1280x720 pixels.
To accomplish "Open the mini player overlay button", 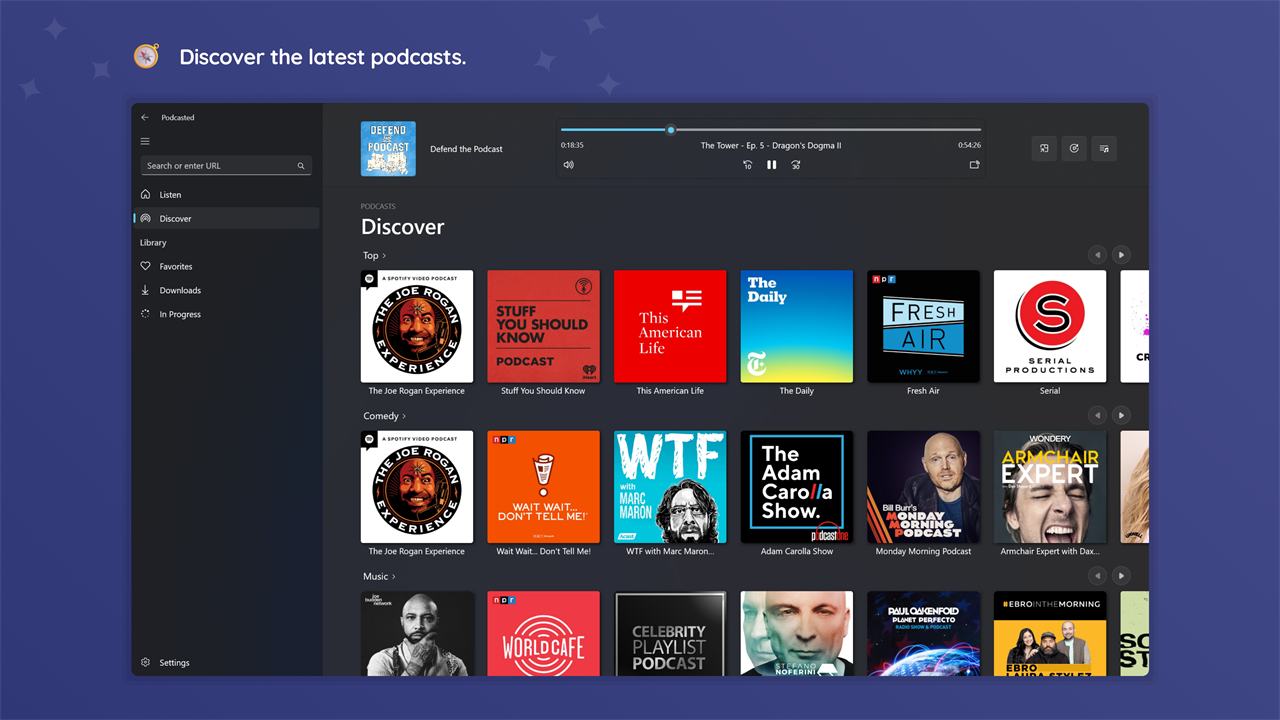I will (x=1044, y=149).
